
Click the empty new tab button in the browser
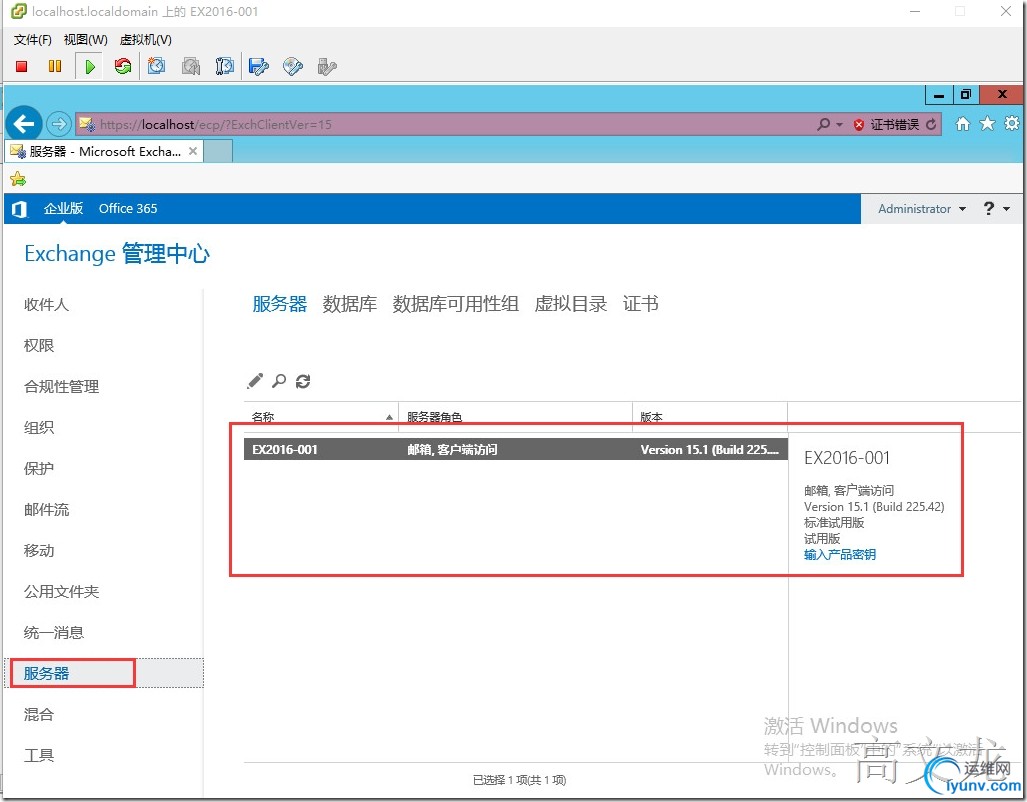pyautogui.click(x=218, y=151)
